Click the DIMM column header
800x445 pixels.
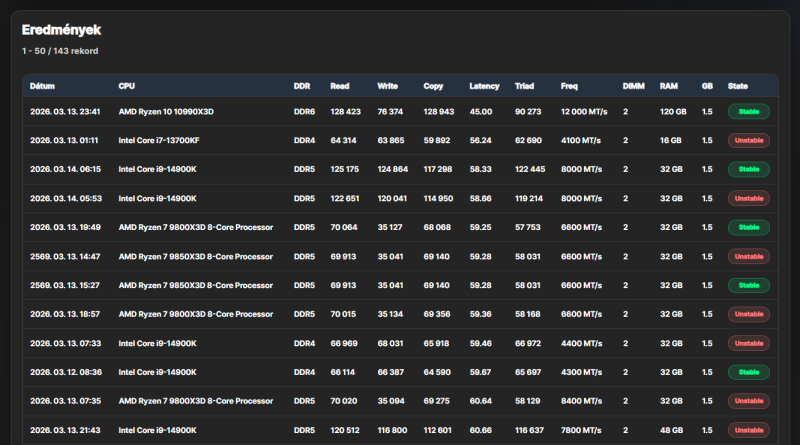[633, 86]
